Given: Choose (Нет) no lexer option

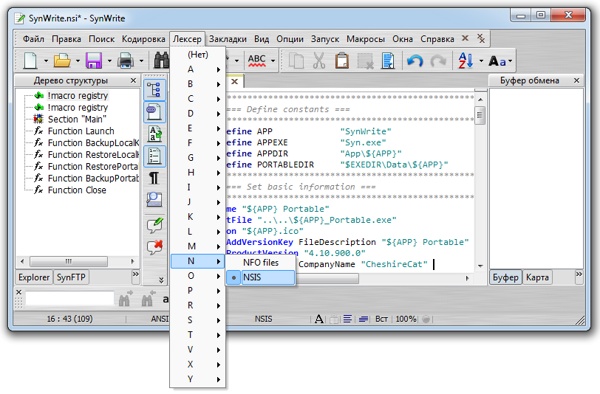Looking at the screenshot, I should 198,54.
